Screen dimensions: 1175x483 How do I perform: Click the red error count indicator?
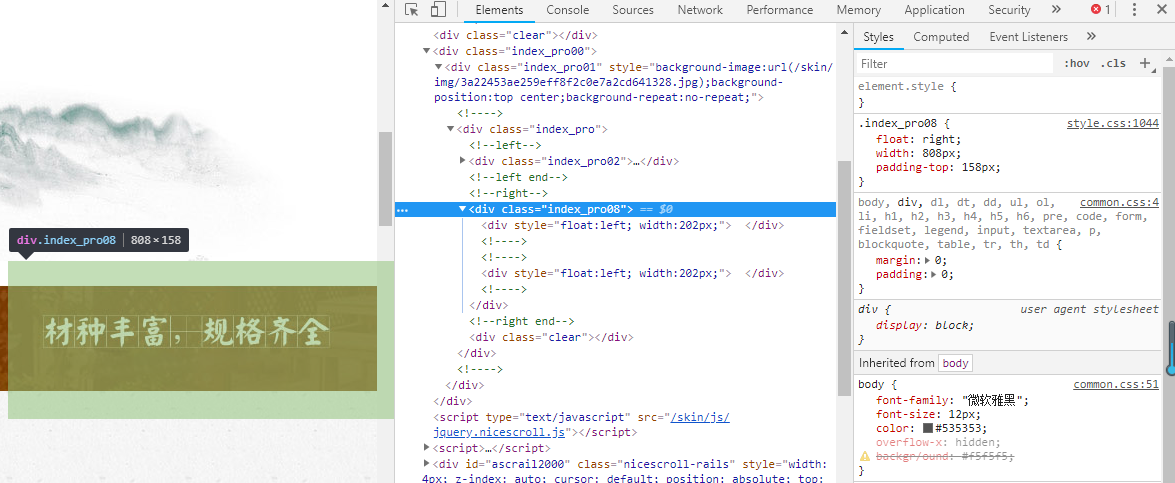coord(1101,10)
